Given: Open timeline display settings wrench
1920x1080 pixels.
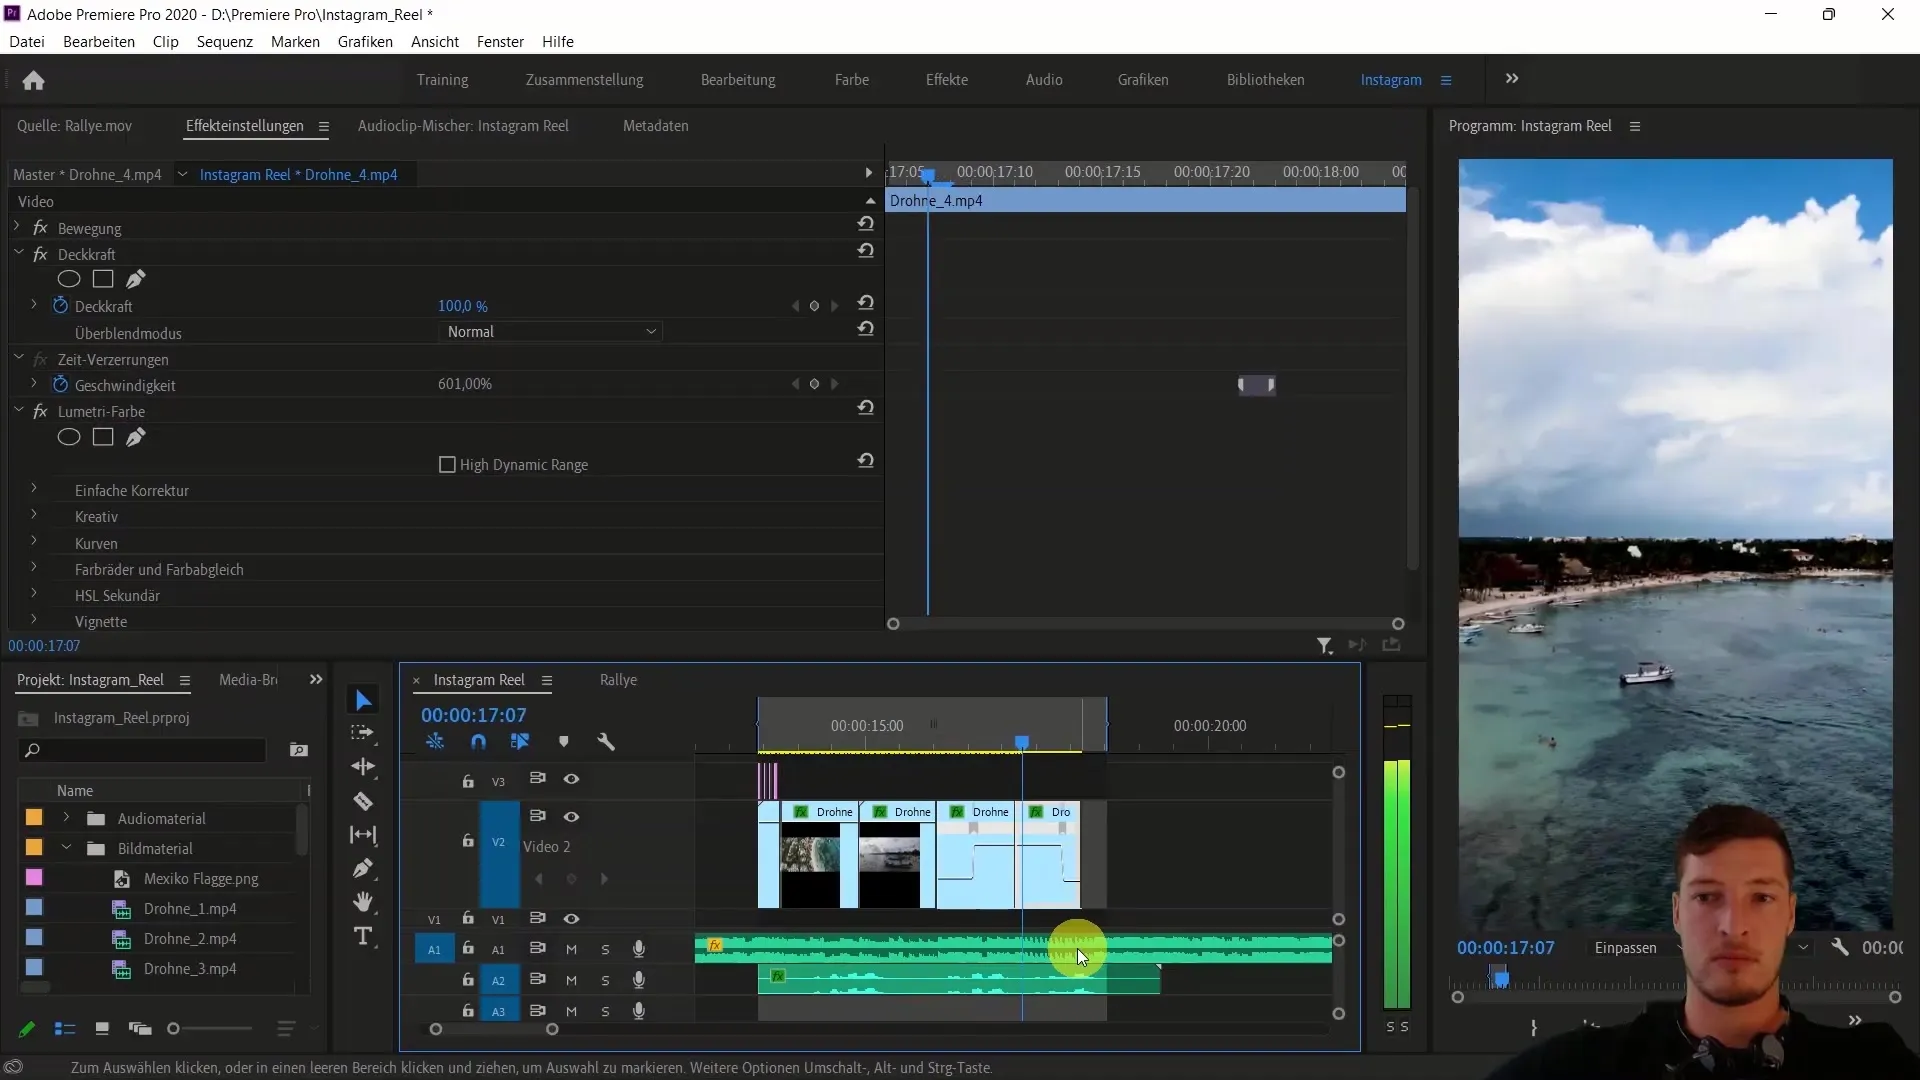Looking at the screenshot, I should [x=606, y=741].
